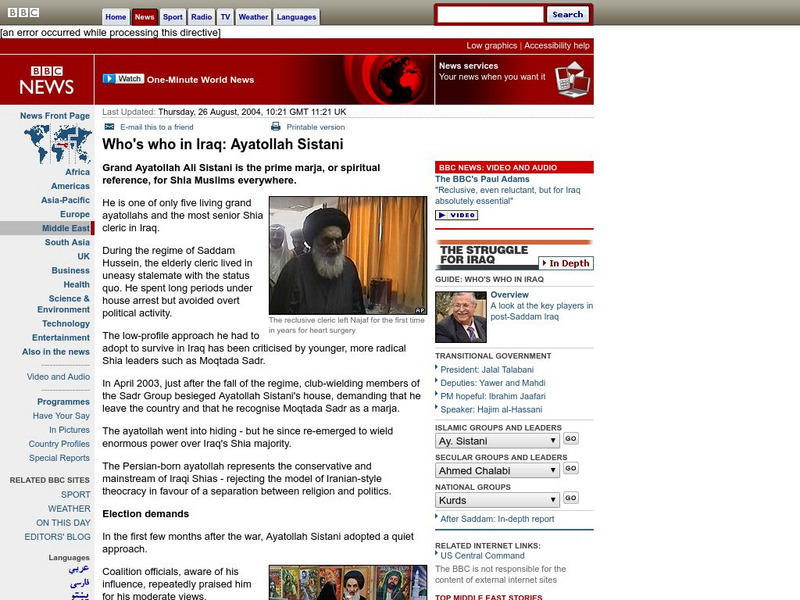Image resolution: width=800 pixels, height=600 pixels.
Task: Click GO button next to Ay. Sistani
Action: coord(571,438)
